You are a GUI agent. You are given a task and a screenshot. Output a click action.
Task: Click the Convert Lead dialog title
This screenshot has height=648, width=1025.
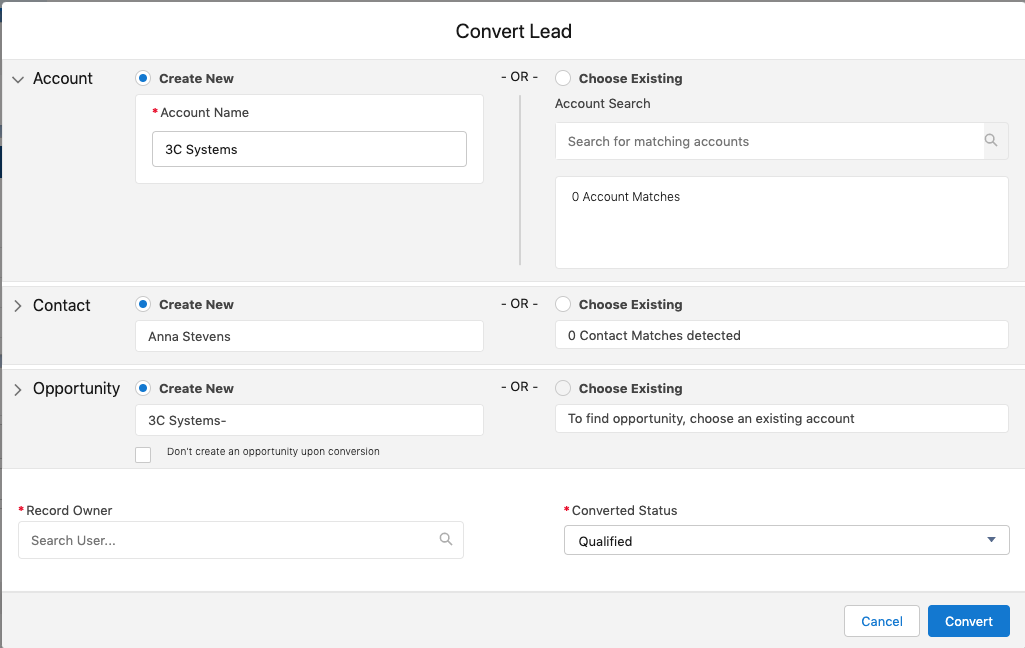pos(514,31)
